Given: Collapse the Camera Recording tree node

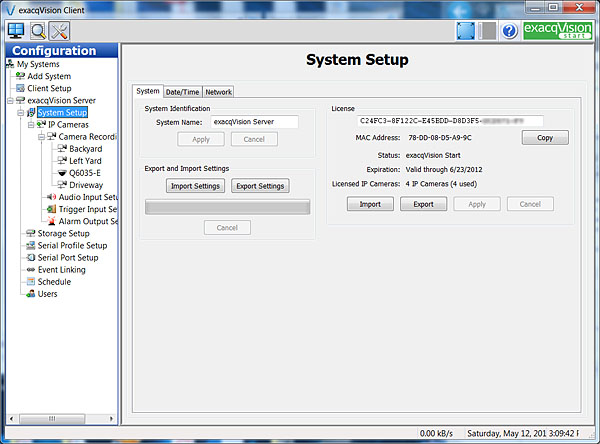Looking at the screenshot, I should tap(41, 137).
